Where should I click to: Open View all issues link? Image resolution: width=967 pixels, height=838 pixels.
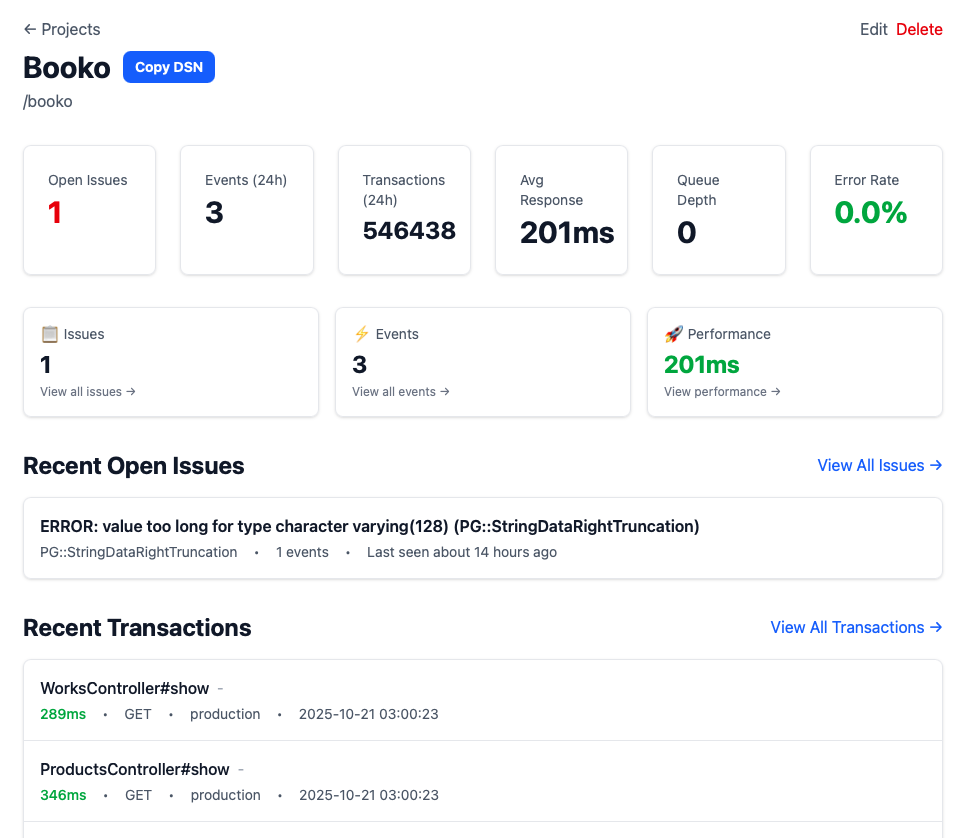coord(88,392)
